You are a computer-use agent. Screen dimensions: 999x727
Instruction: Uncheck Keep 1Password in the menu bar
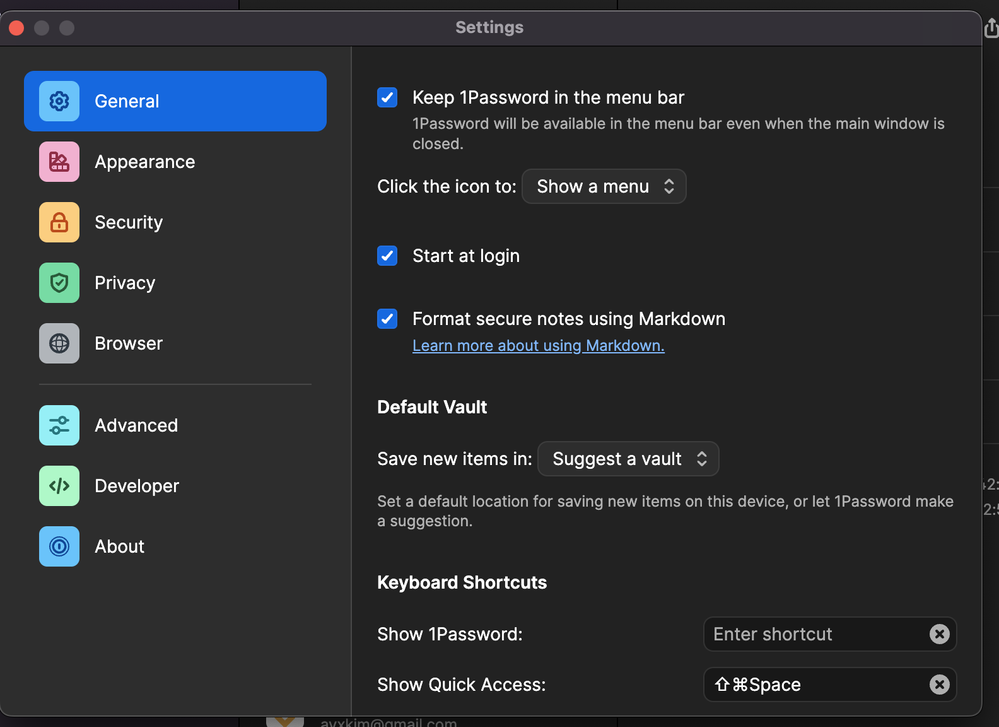(x=387, y=97)
